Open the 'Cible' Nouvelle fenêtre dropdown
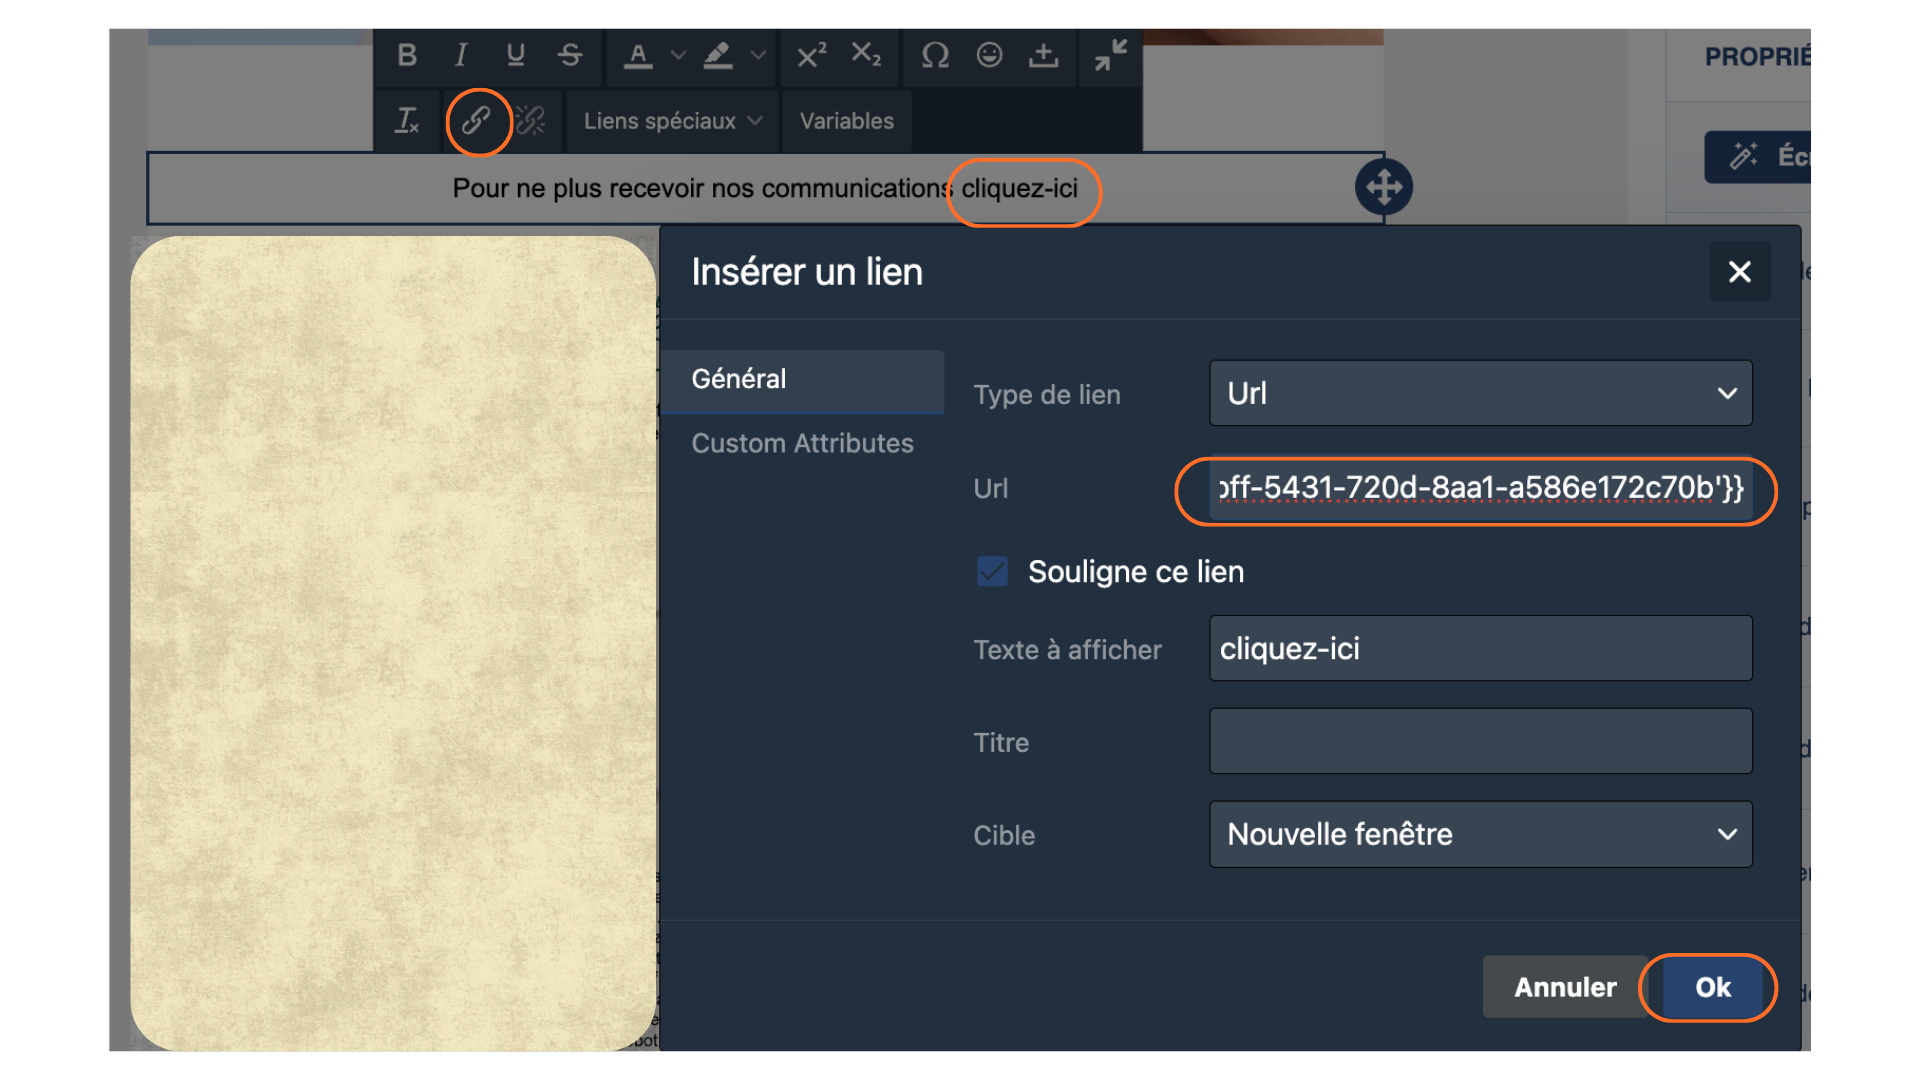 [1480, 834]
